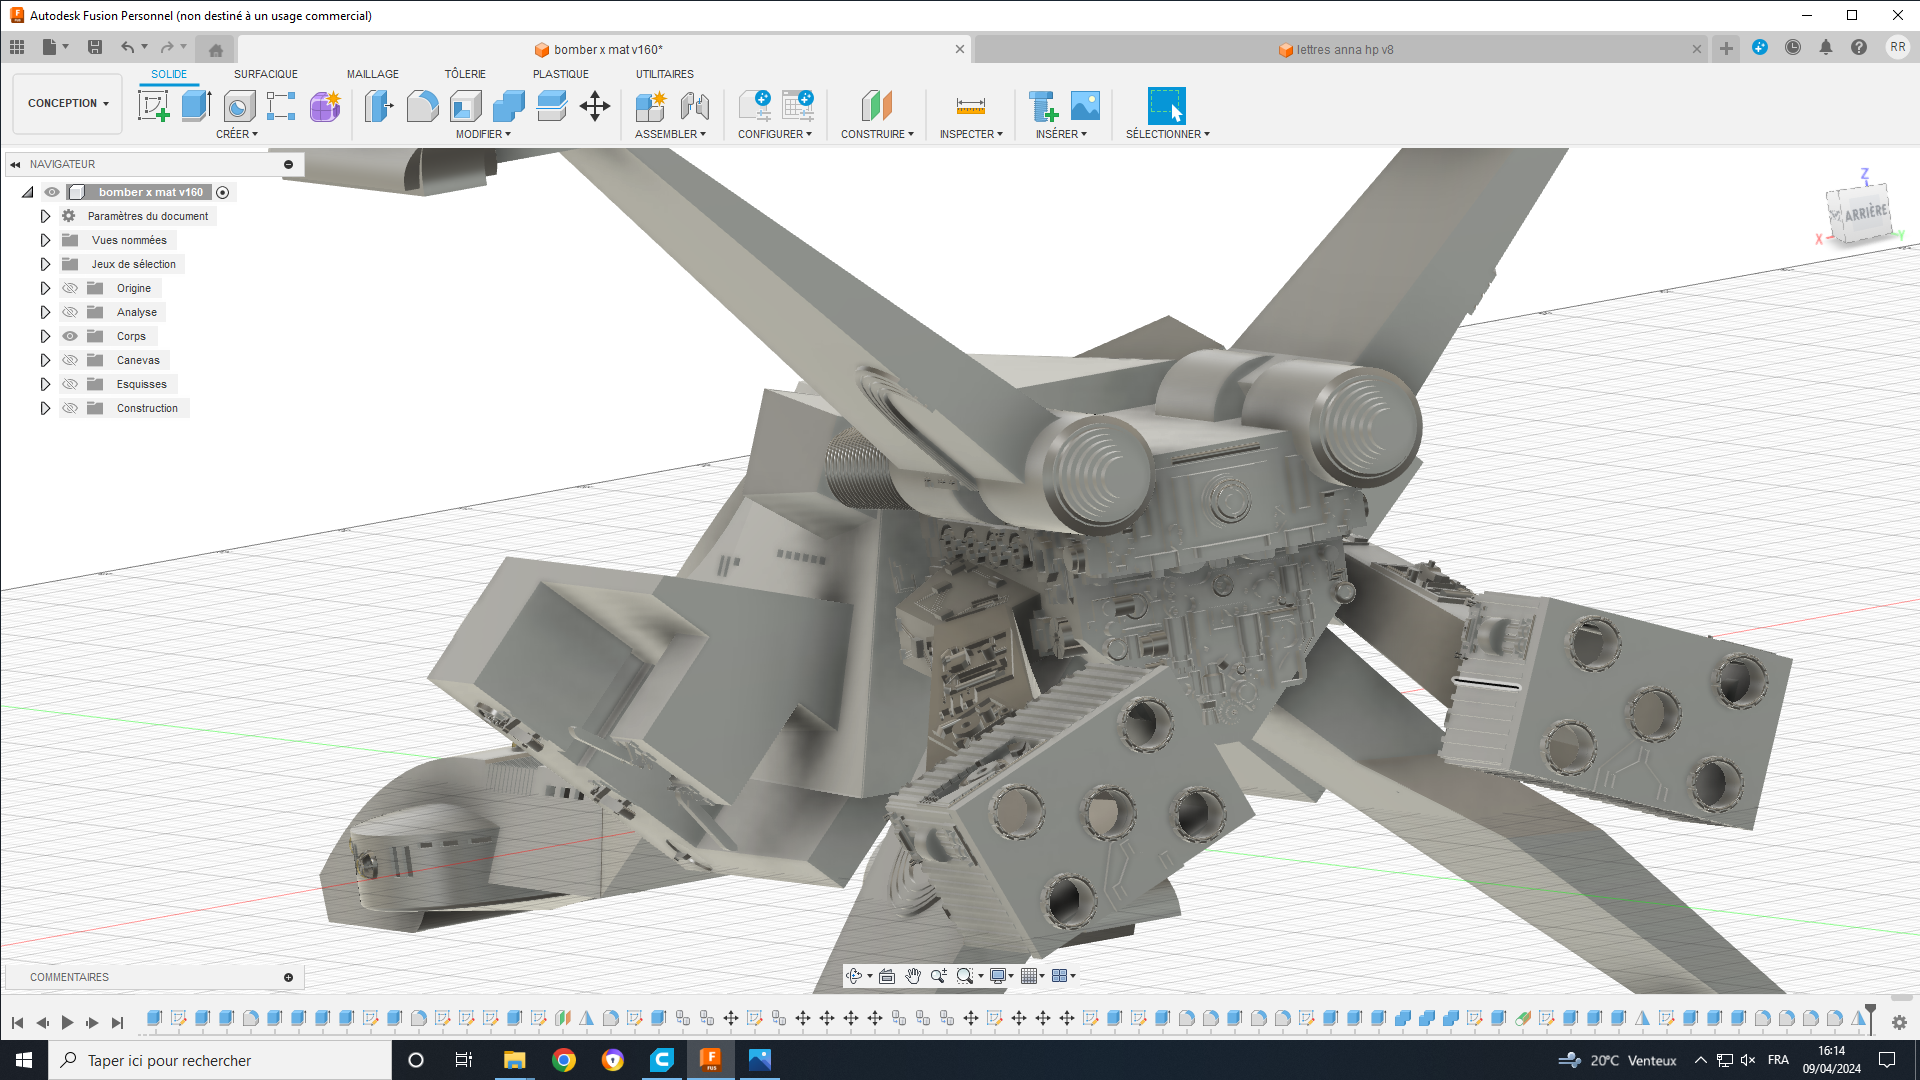This screenshot has width=1920, height=1080.
Task: Open Chrome from the taskbar
Action: 564,1060
